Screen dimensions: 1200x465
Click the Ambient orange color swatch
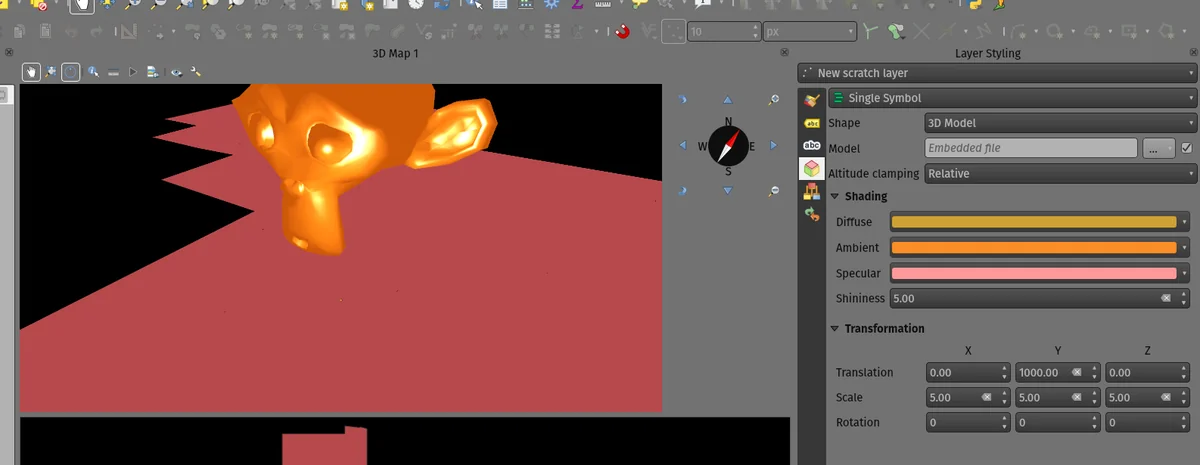tap(1033, 248)
